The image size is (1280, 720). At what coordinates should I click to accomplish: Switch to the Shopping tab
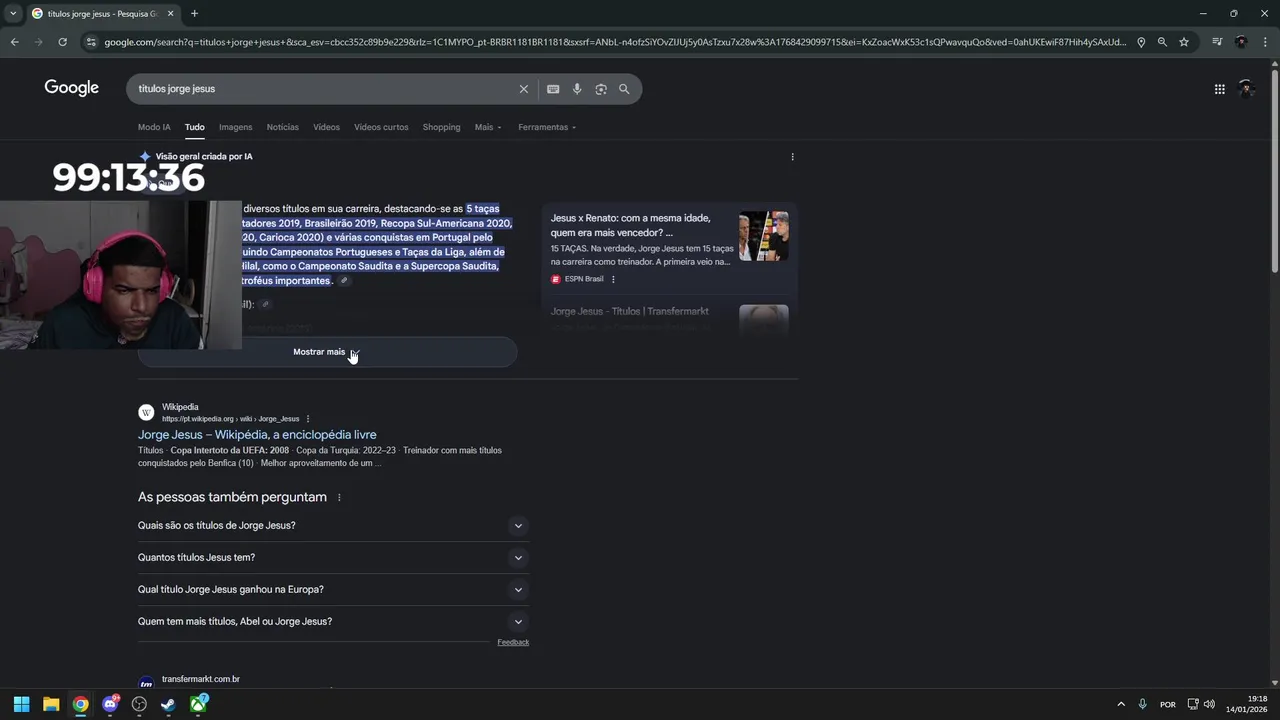coord(441,127)
